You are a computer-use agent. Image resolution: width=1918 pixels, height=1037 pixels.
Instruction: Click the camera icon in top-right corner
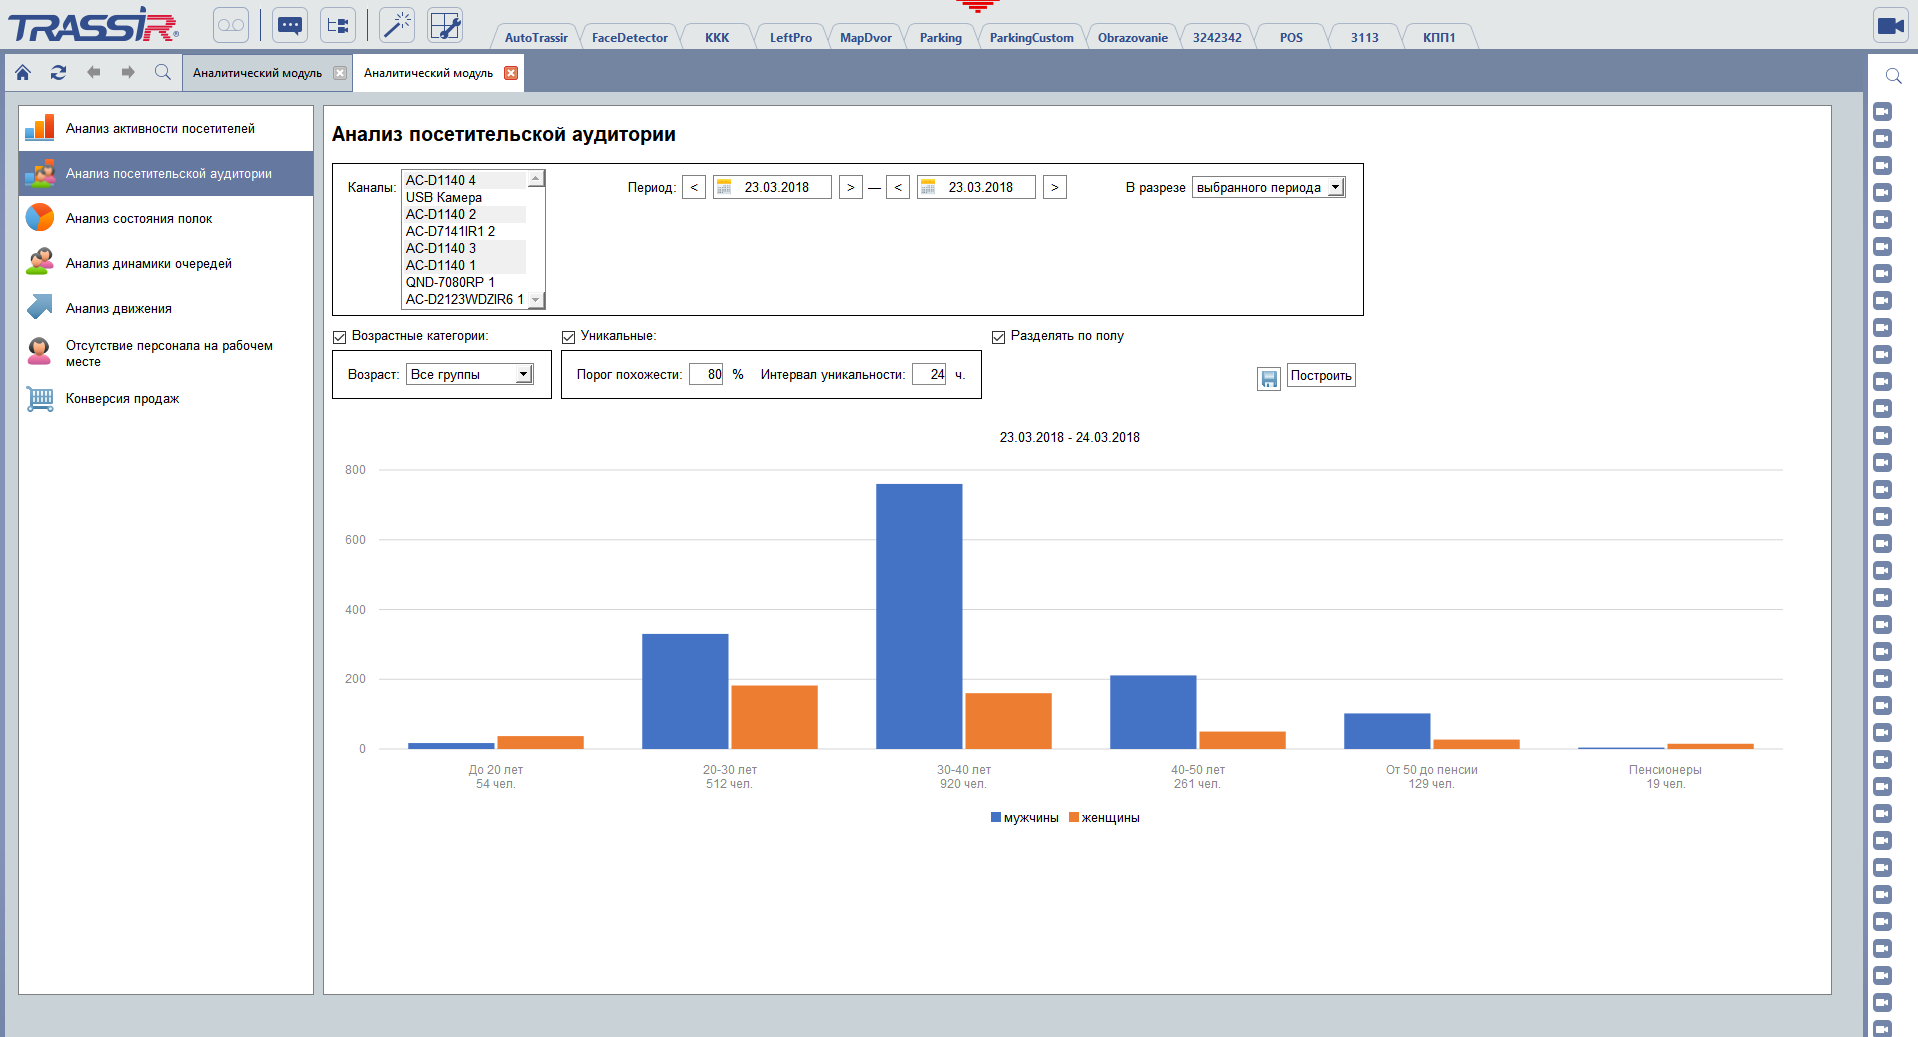click(x=1890, y=25)
